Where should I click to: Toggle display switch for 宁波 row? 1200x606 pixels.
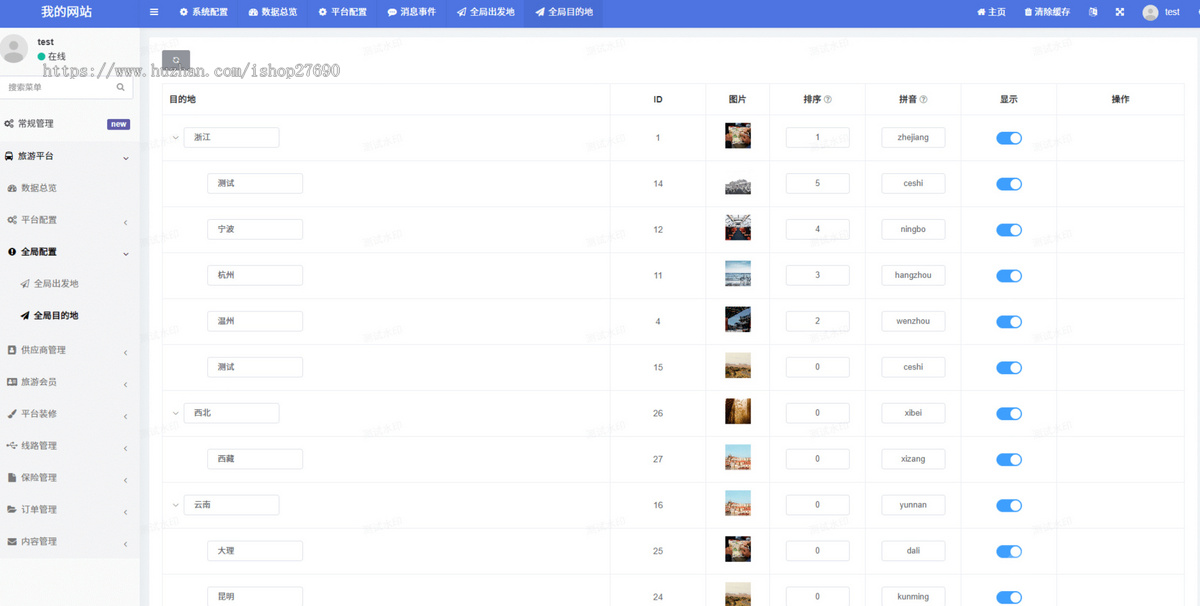[x=1009, y=230]
